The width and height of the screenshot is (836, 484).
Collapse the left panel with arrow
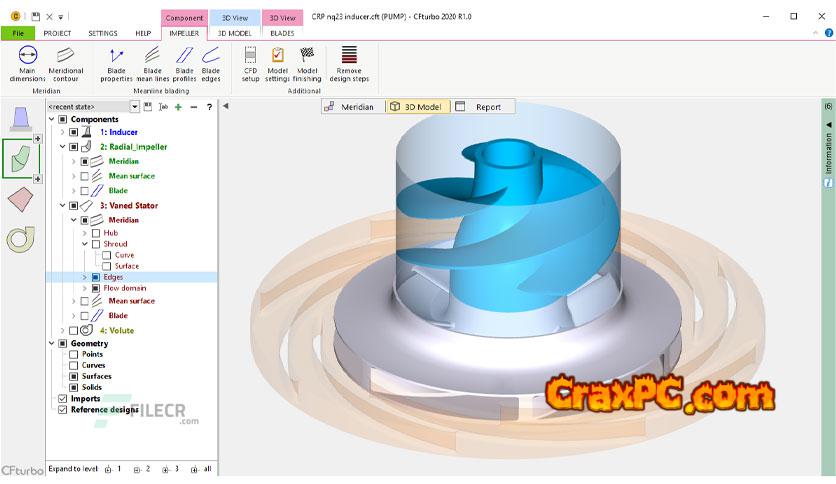[x=225, y=106]
